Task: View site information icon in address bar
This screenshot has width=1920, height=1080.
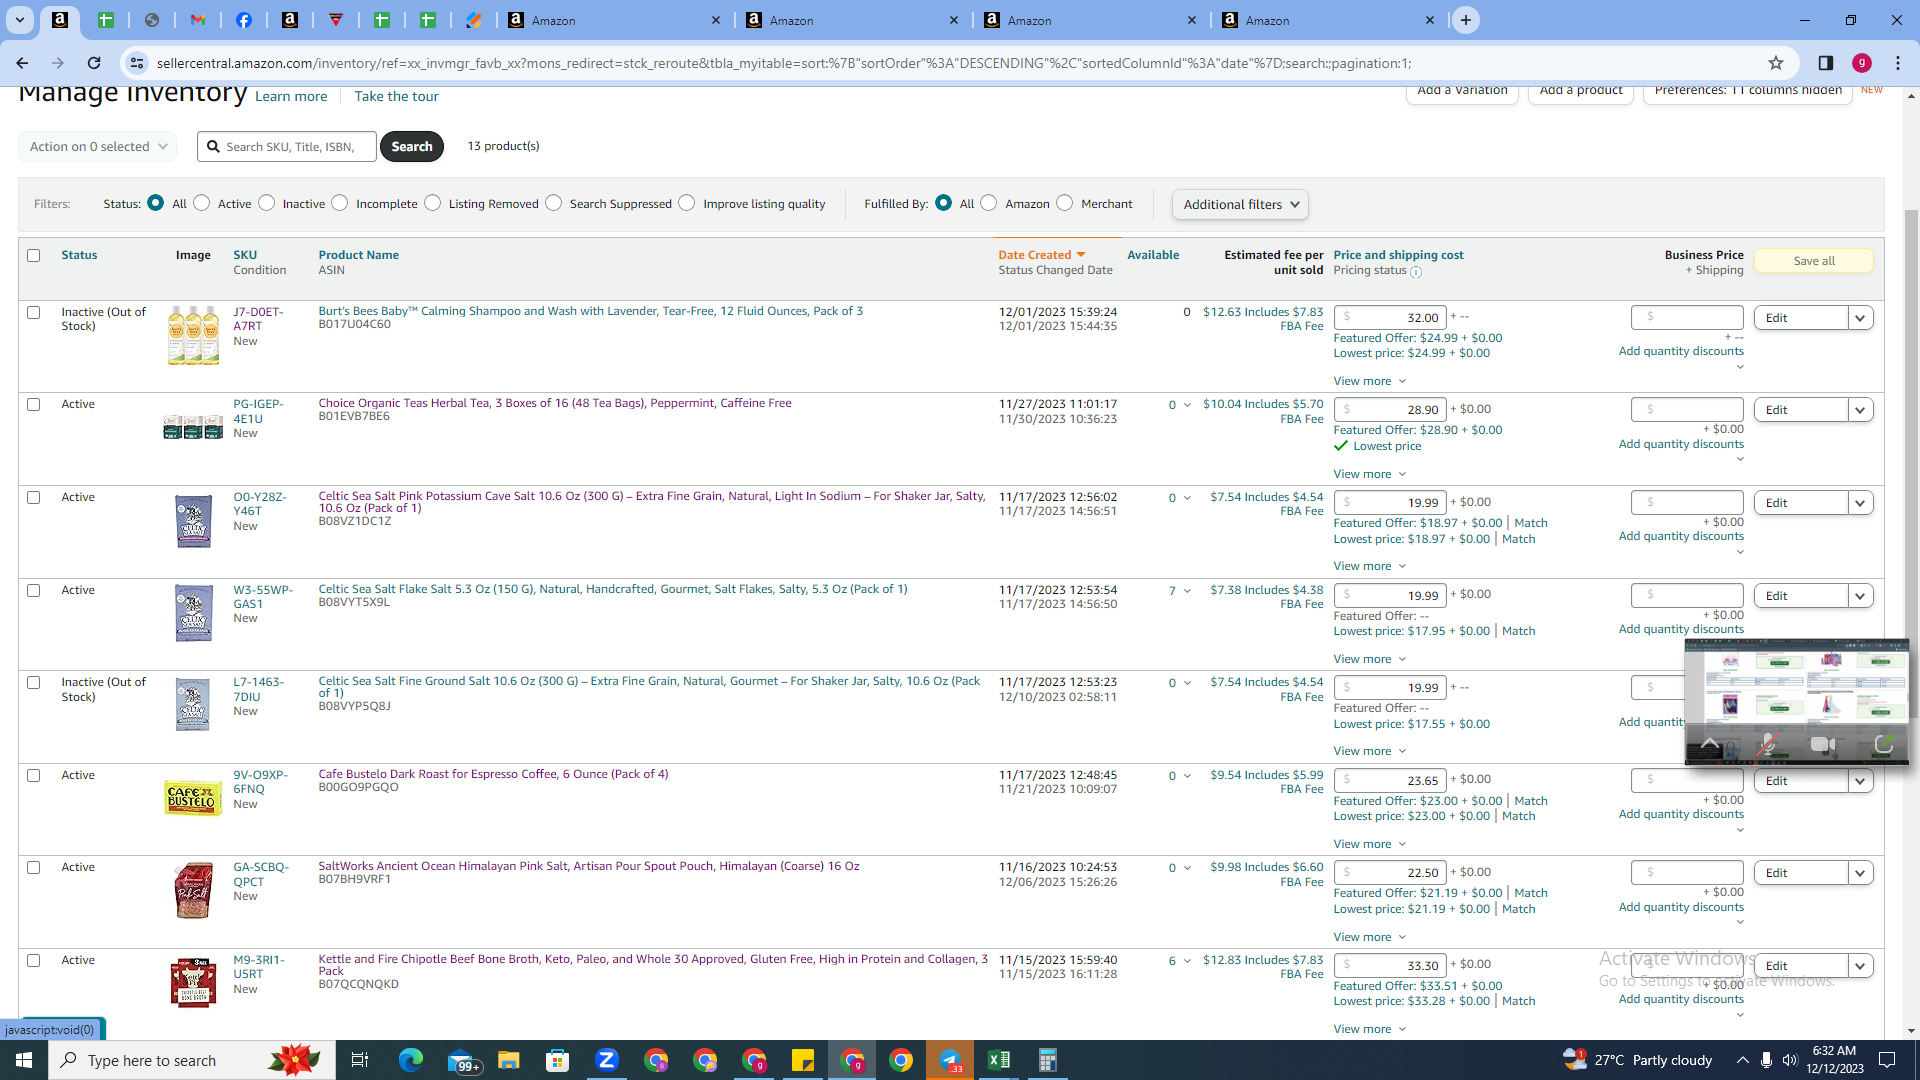Action: 136,63
